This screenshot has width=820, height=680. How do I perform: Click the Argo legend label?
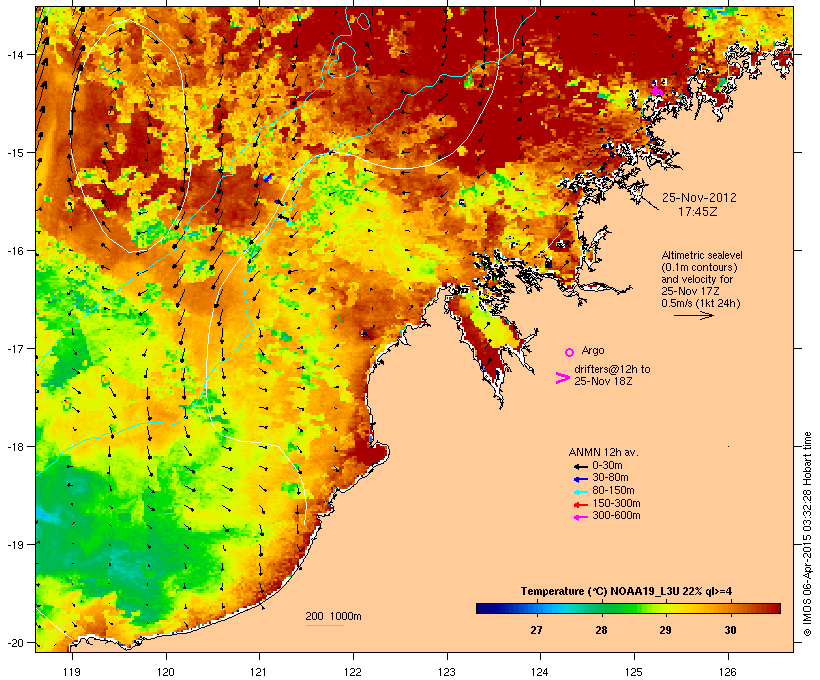point(593,350)
